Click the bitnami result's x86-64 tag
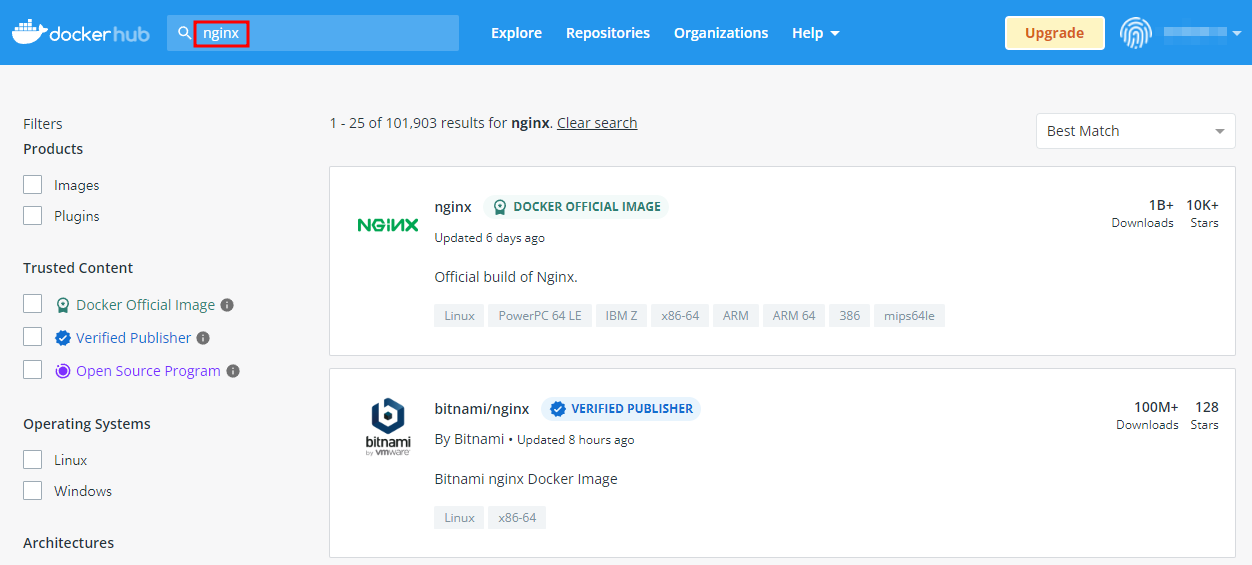The image size is (1252, 565). coord(517,518)
